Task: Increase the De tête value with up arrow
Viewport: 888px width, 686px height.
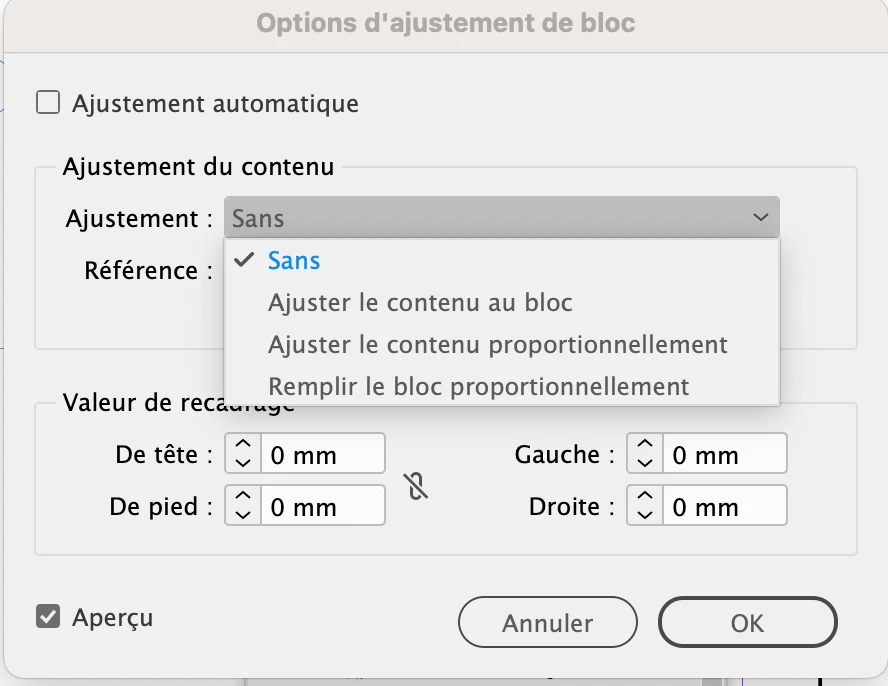Action: point(243,446)
